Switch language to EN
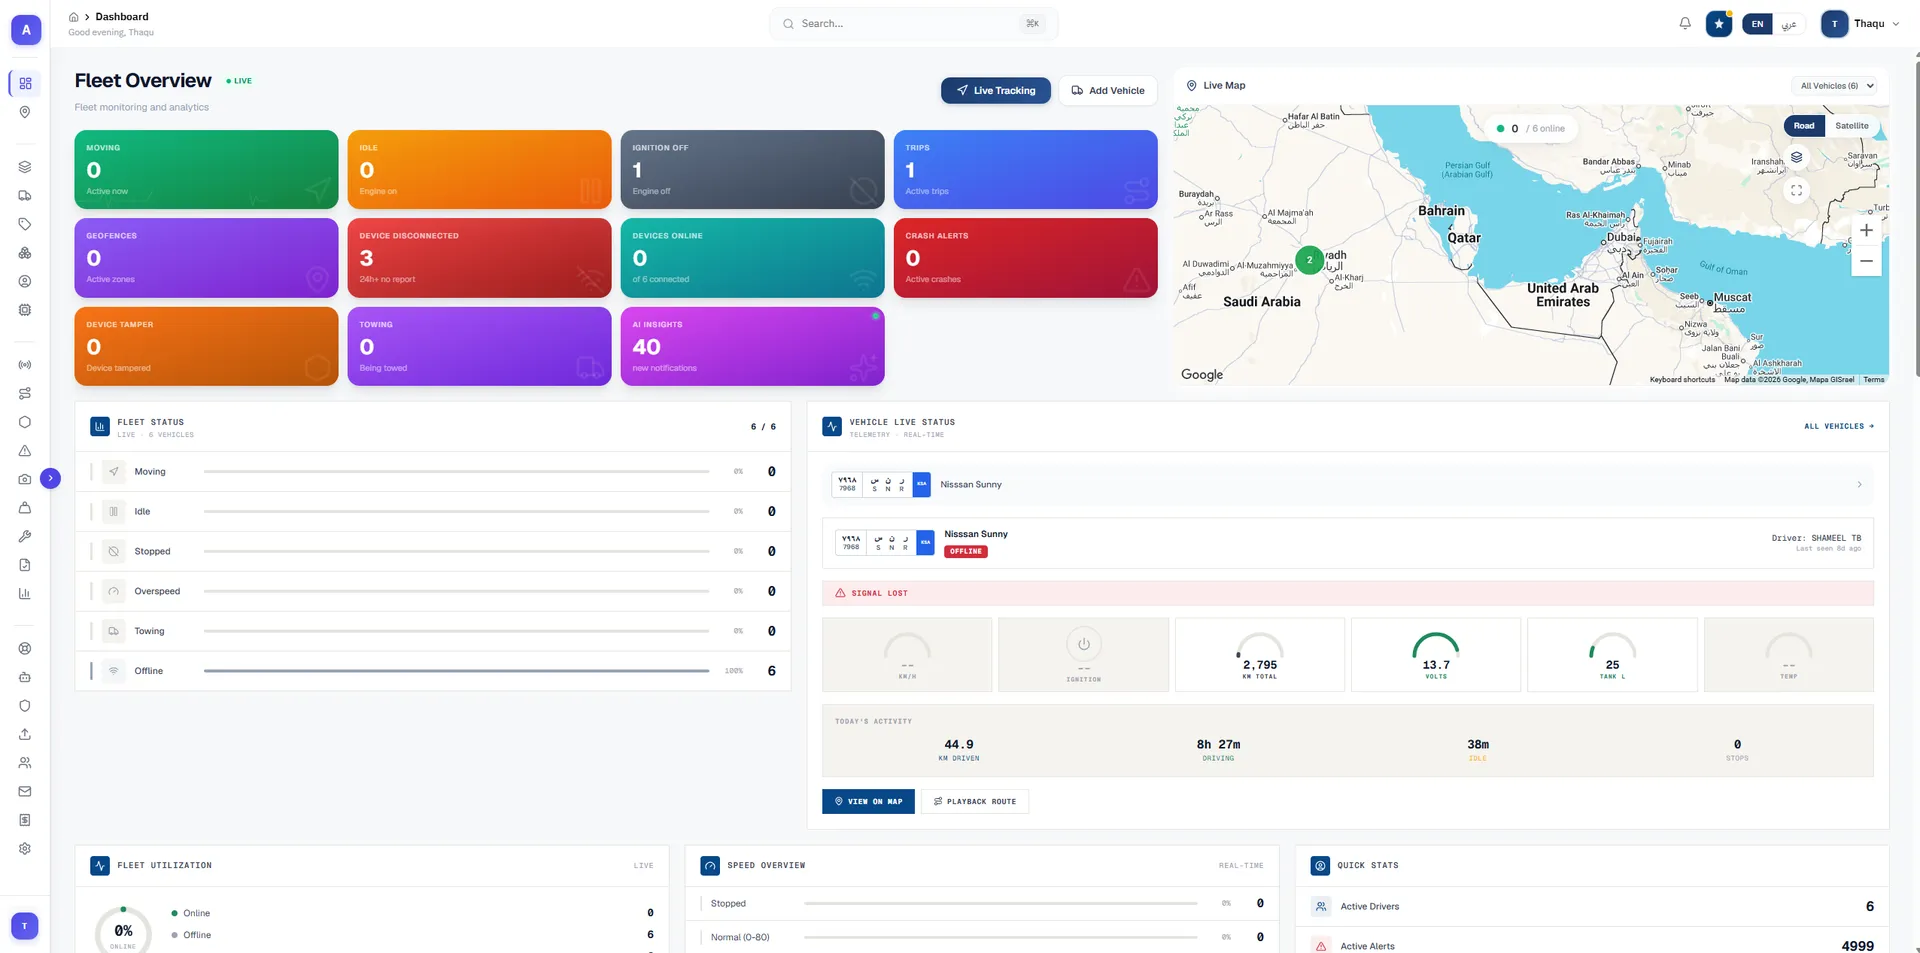The height and width of the screenshot is (953, 1920). pyautogui.click(x=1757, y=24)
